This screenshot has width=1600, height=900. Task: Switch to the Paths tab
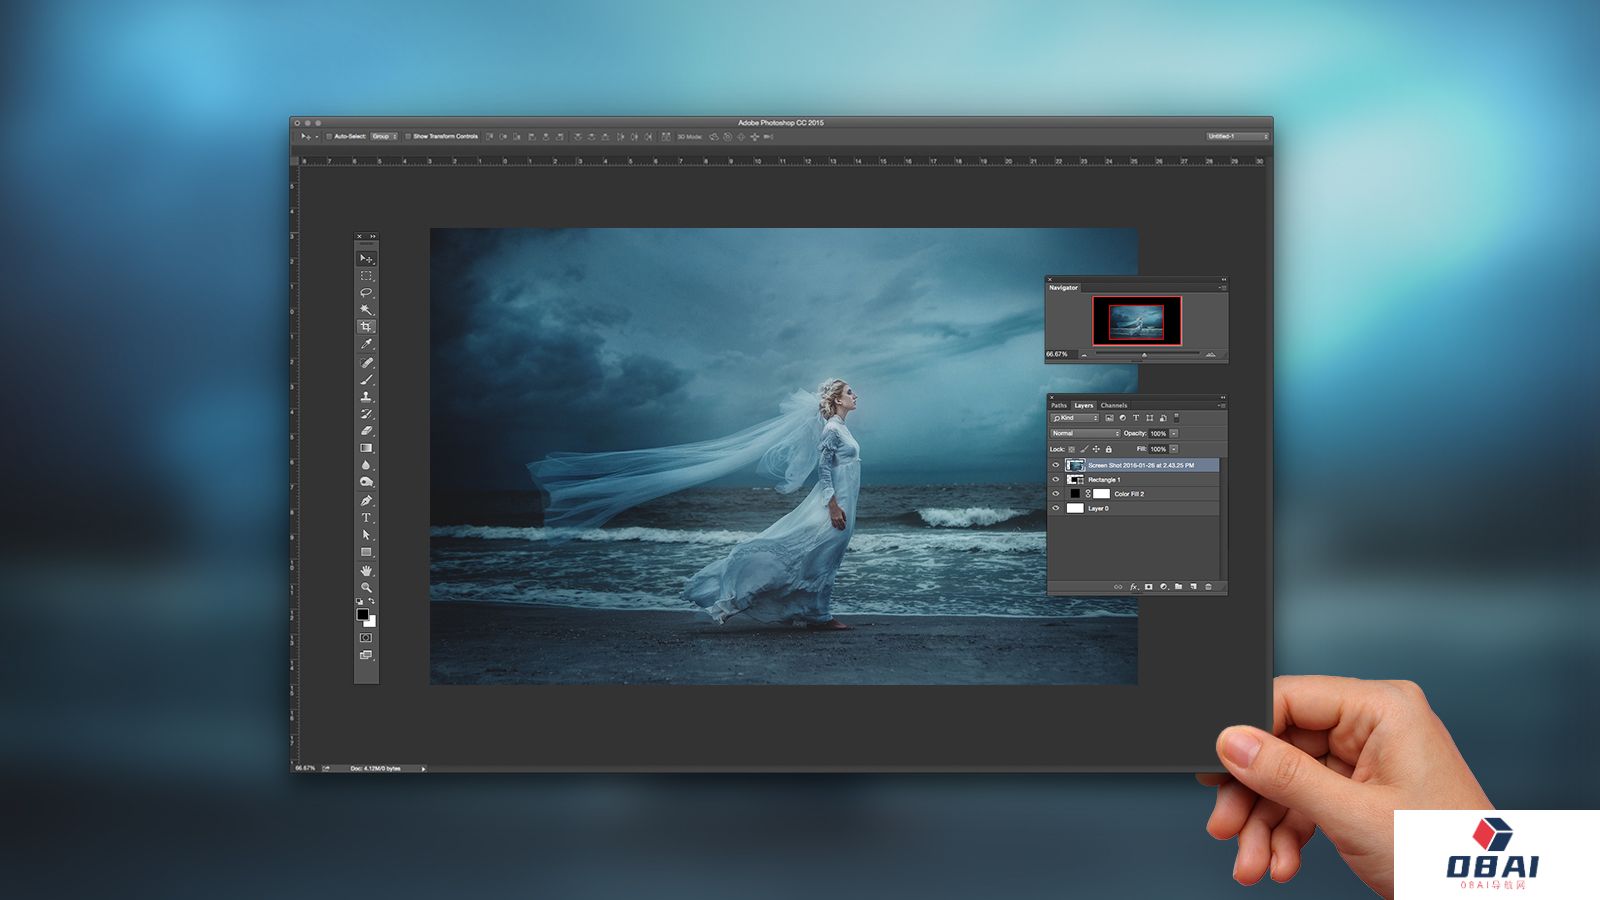pos(1059,405)
